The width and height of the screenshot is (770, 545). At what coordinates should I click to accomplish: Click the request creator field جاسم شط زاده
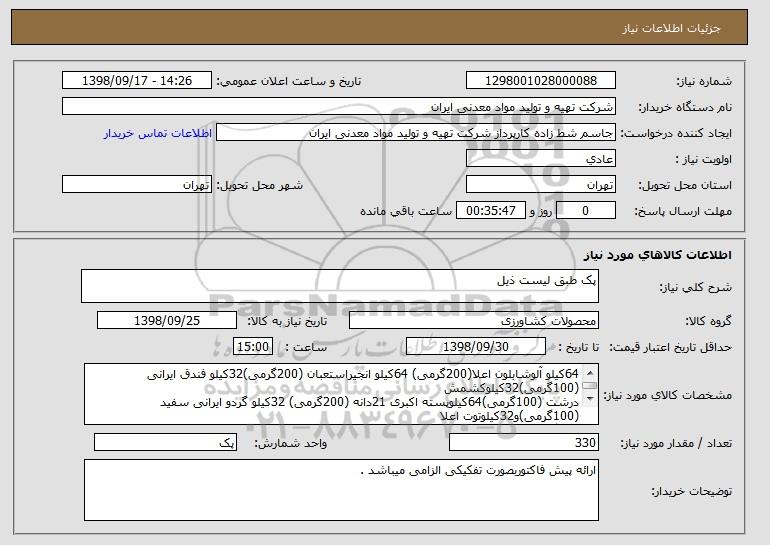tap(416, 133)
